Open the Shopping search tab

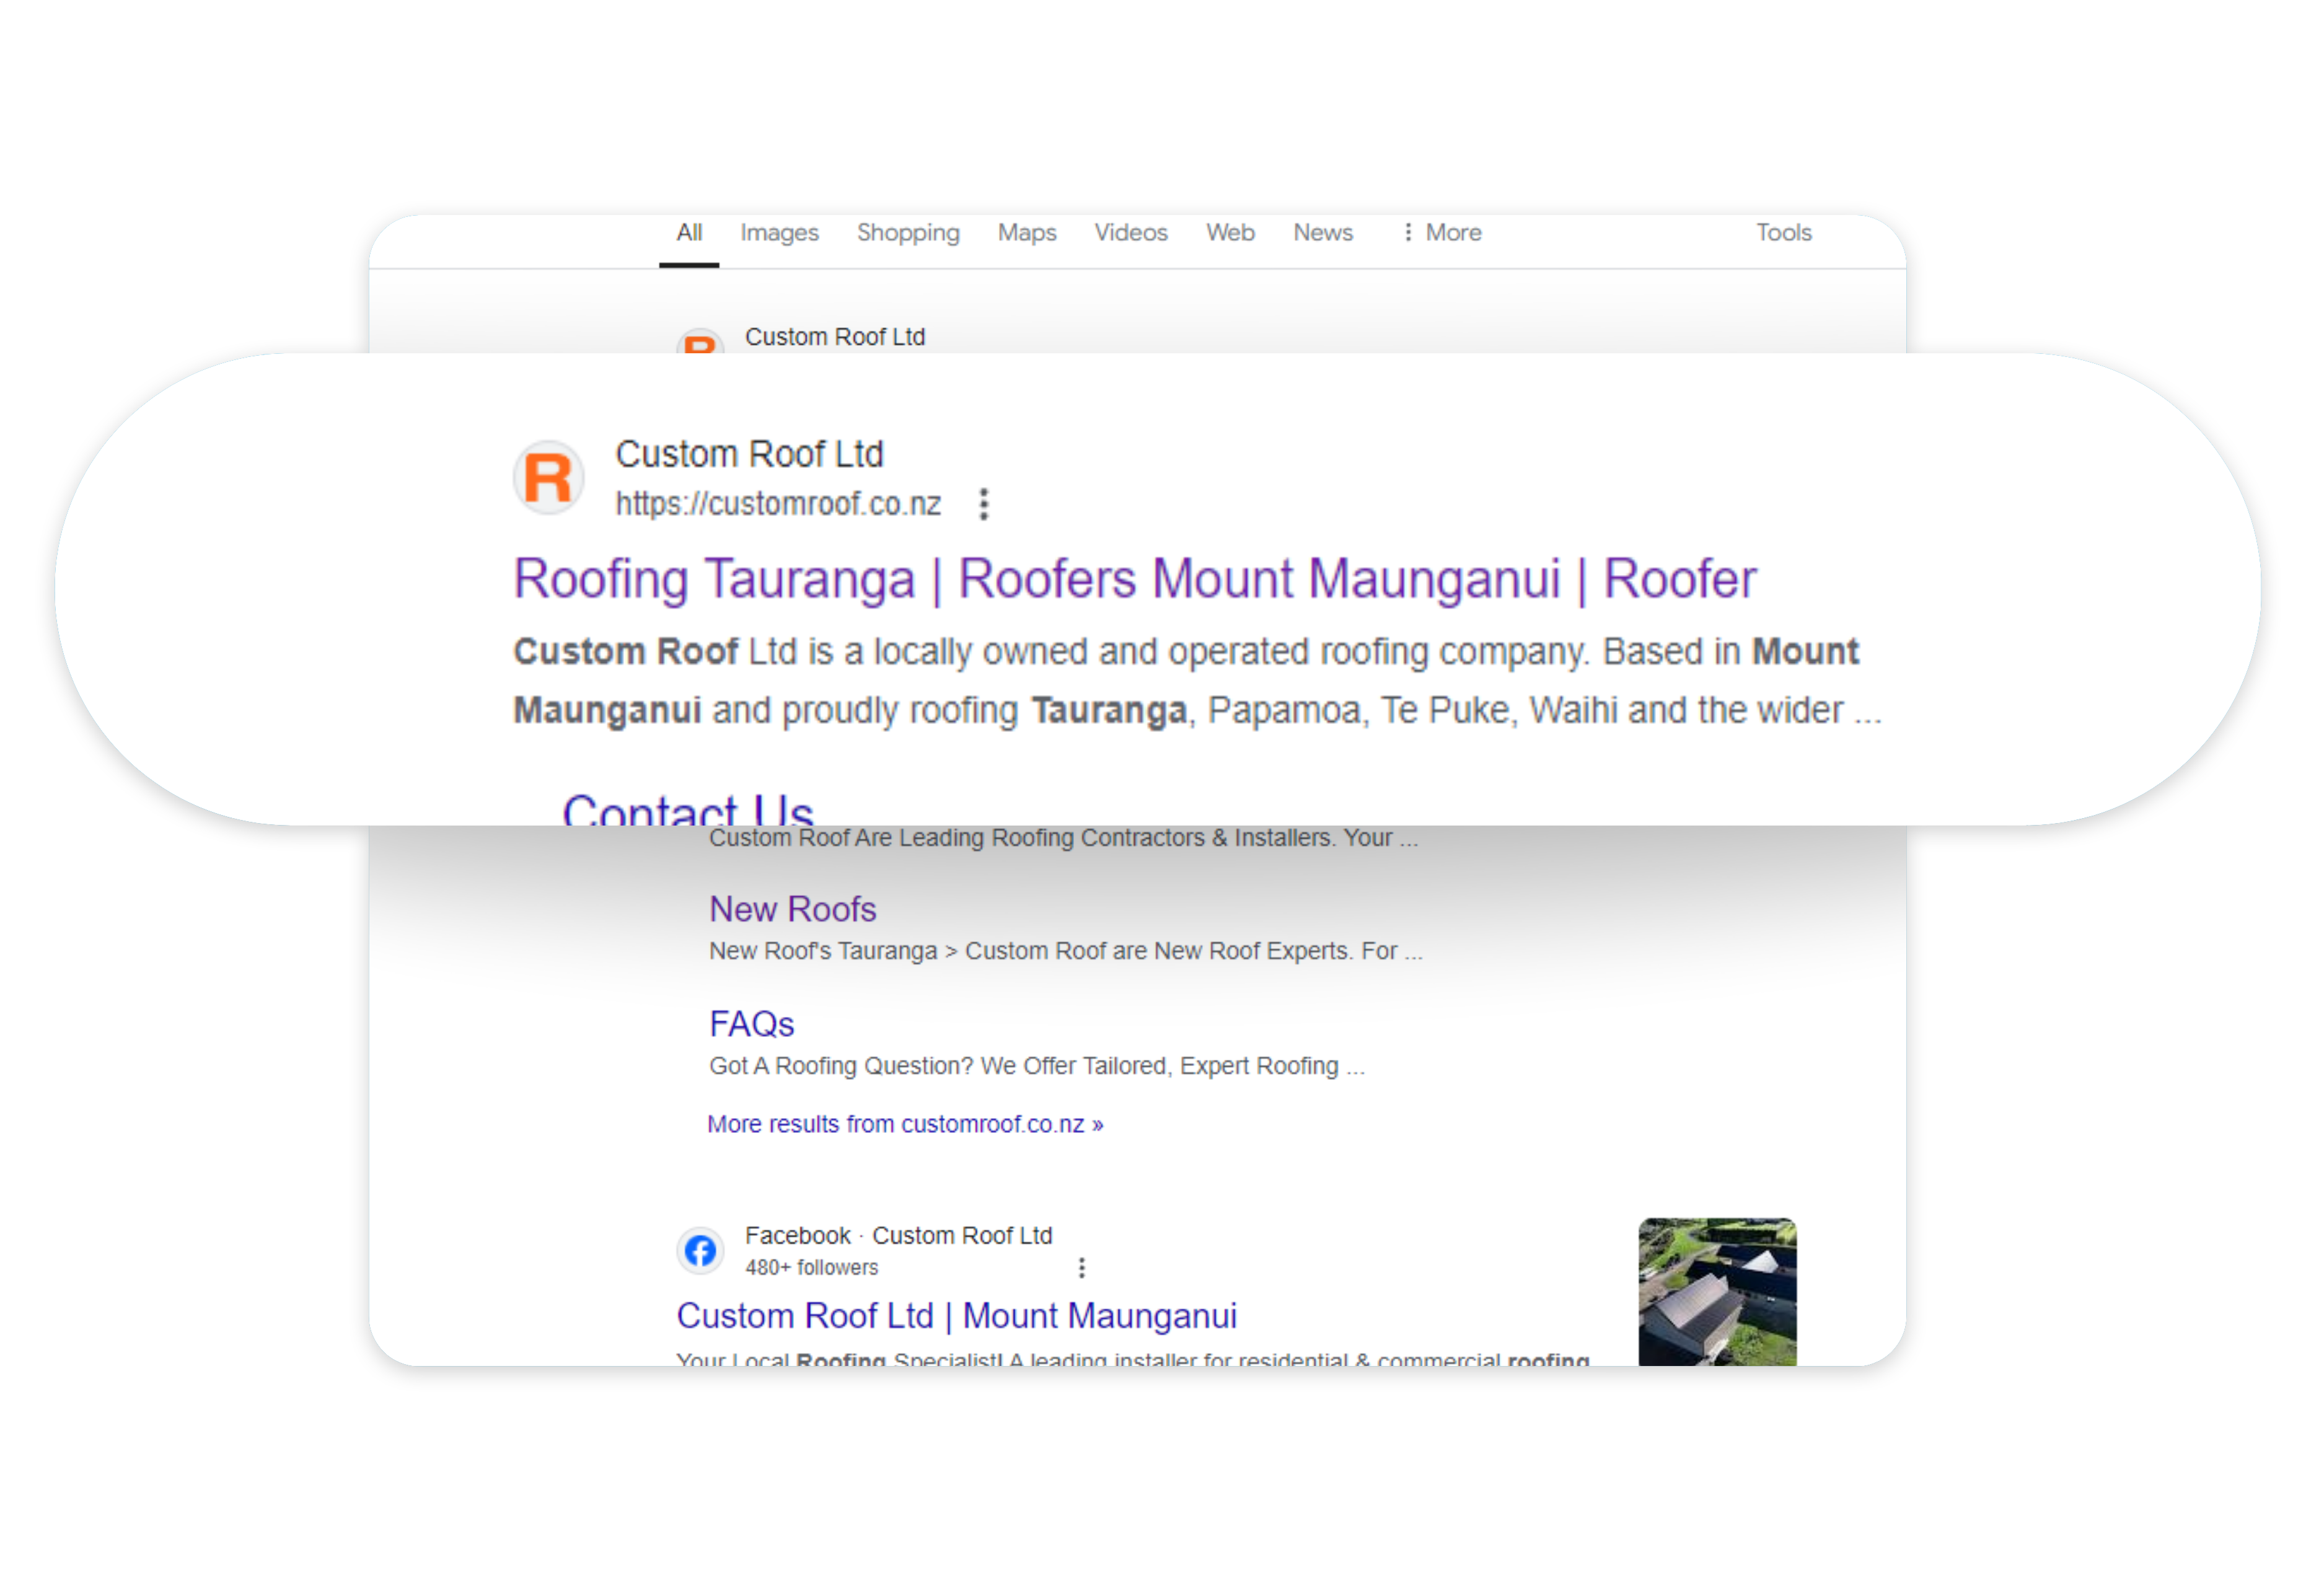click(x=908, y=233)
